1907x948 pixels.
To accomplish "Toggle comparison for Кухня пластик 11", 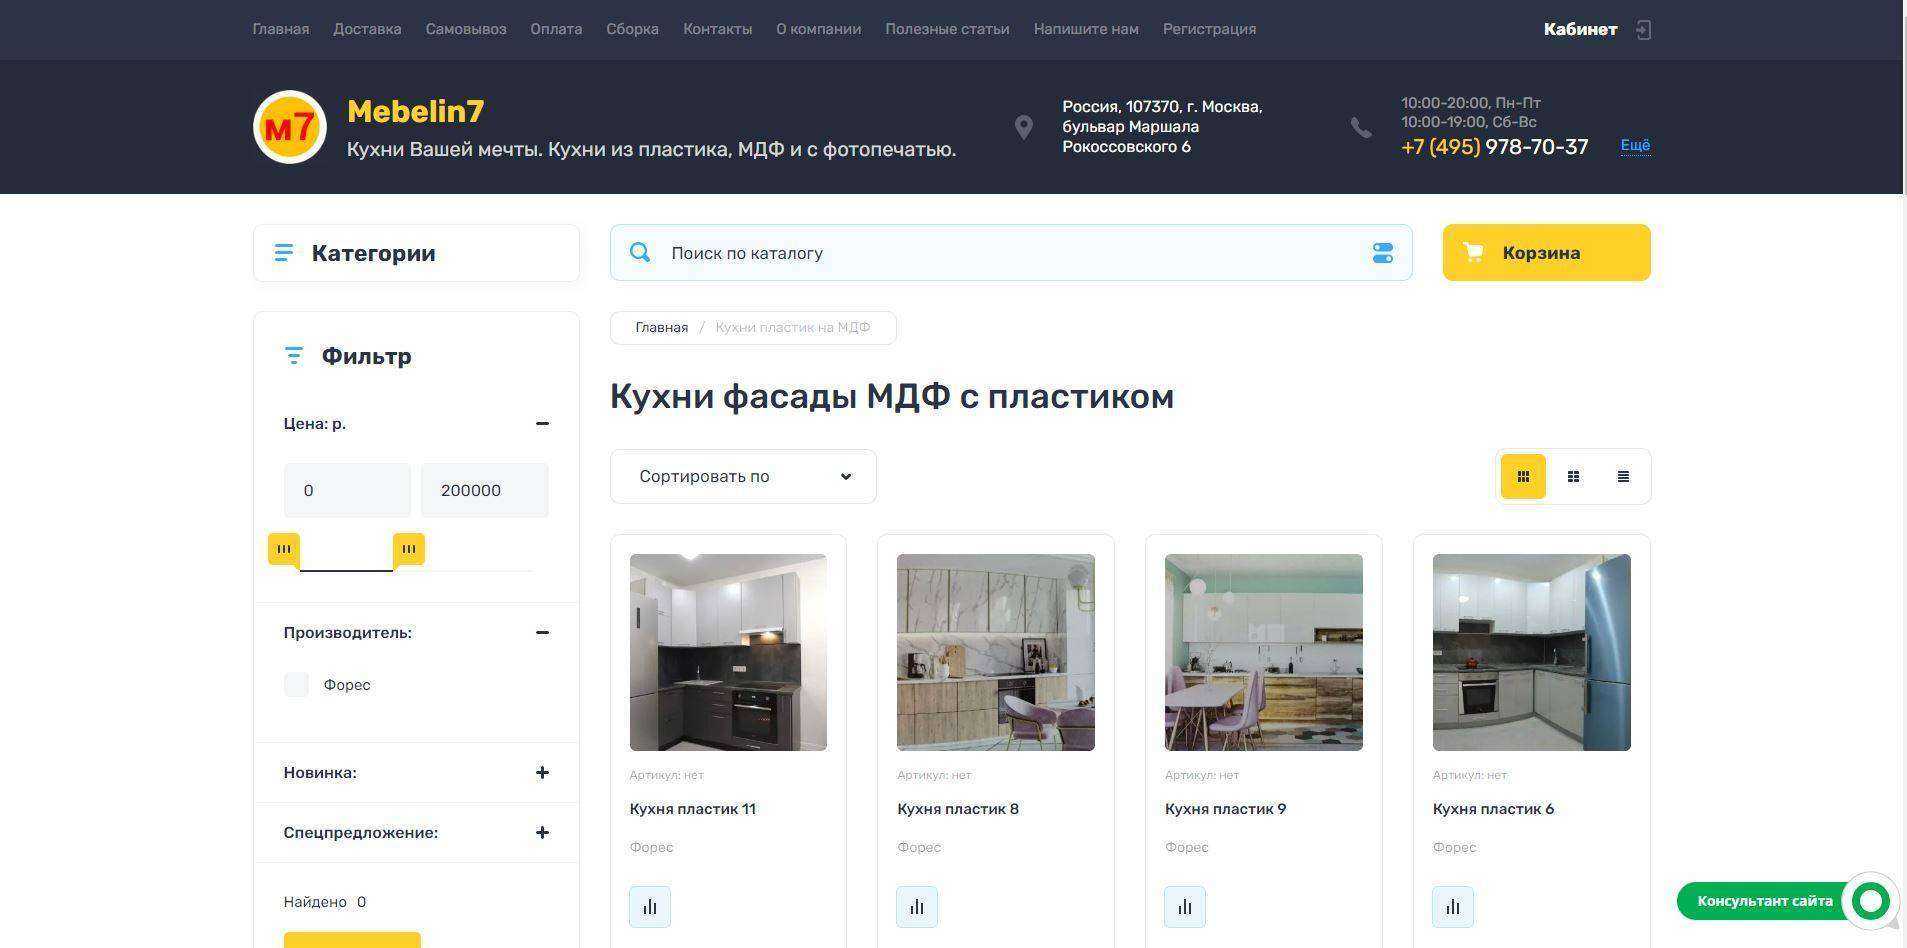I will click(x=649, y=906).
